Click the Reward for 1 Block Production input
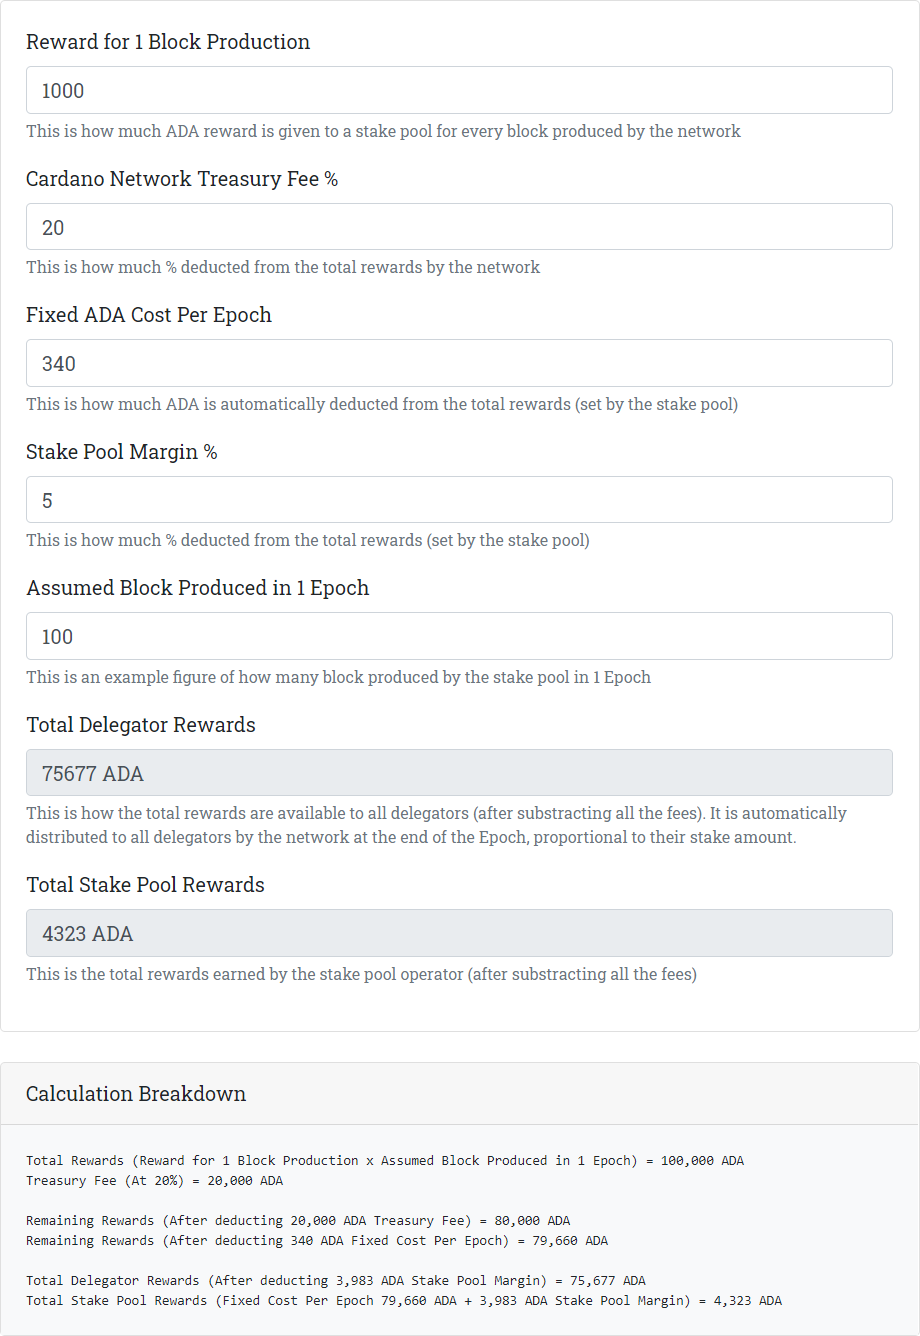This screenshot has width=920, height=1336. coord(459,90)
